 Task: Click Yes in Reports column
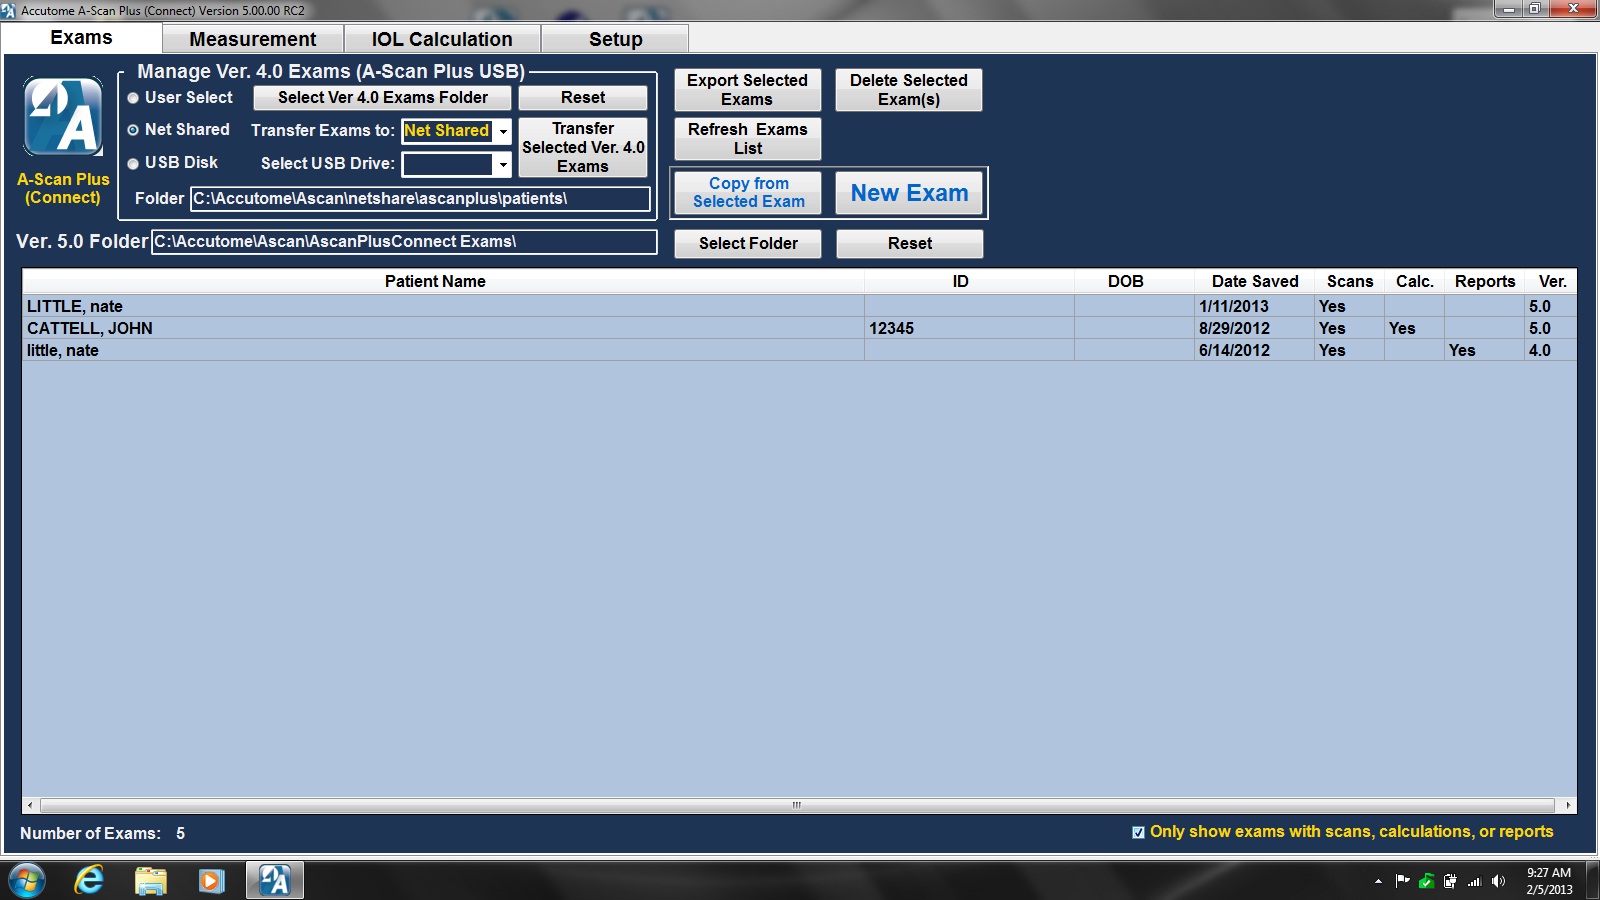1484,350
